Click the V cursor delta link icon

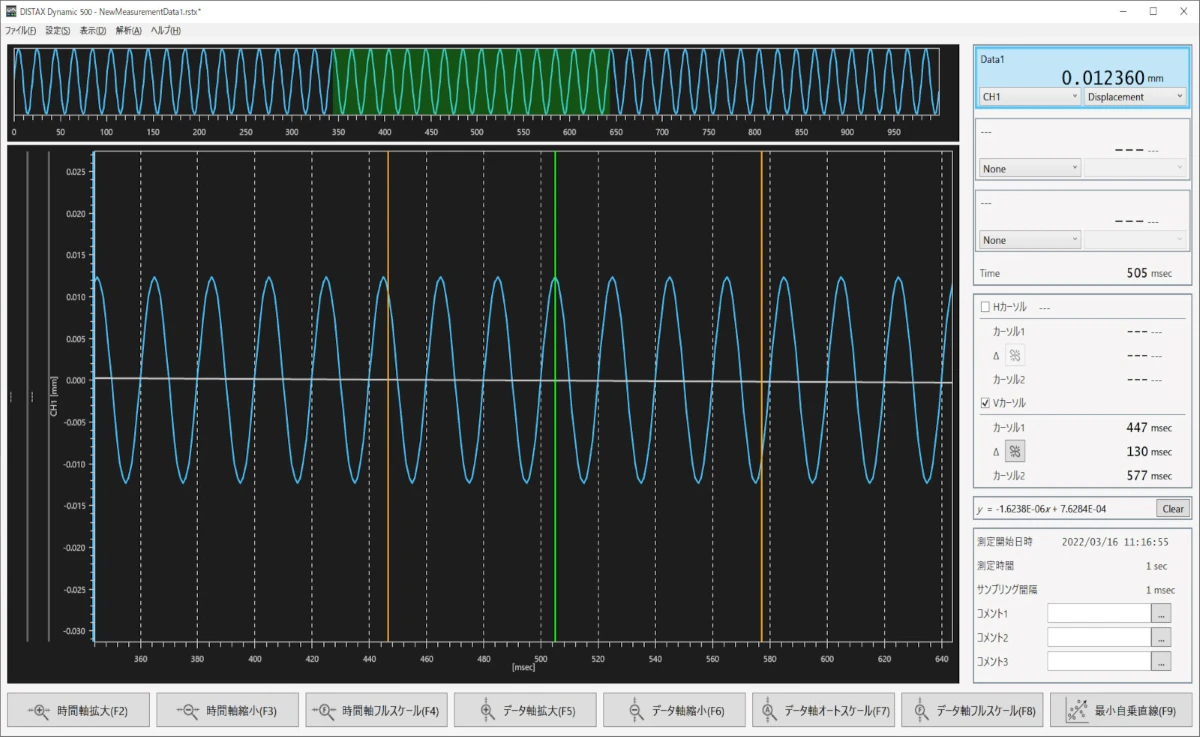[1015, 451]
